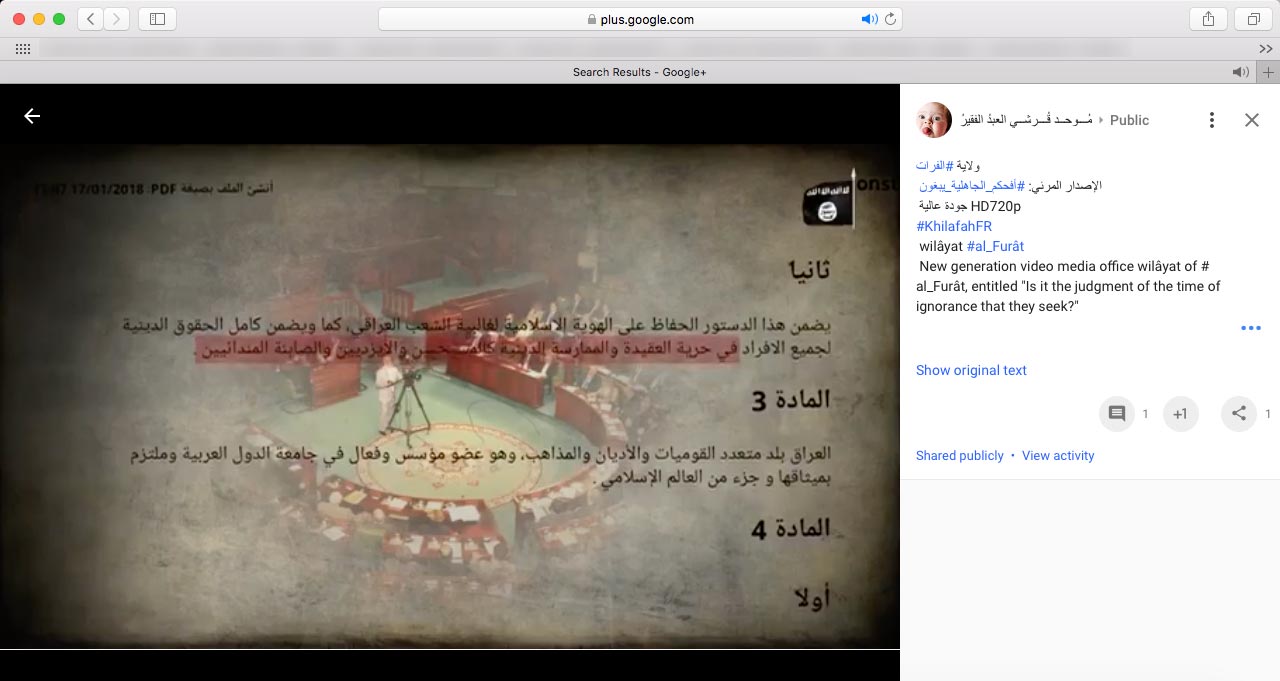Screen dimensions: 1280x681
Task: Click the plus.google.com address field
Action: click(x=640, y=19)
